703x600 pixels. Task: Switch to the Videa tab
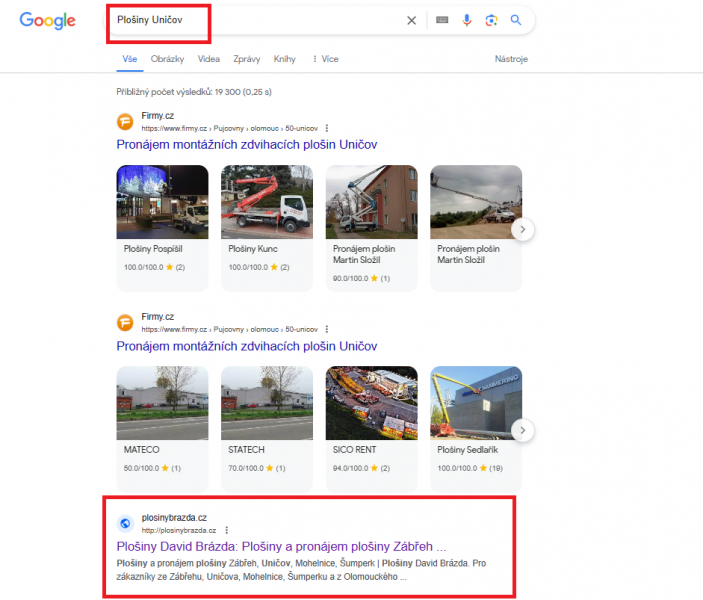pyautogui.click(x=208, y=59)
